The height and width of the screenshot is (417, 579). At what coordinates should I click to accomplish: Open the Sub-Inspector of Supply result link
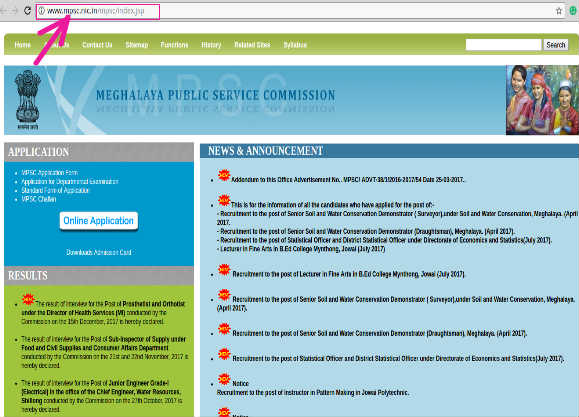[x=105, y=352]
